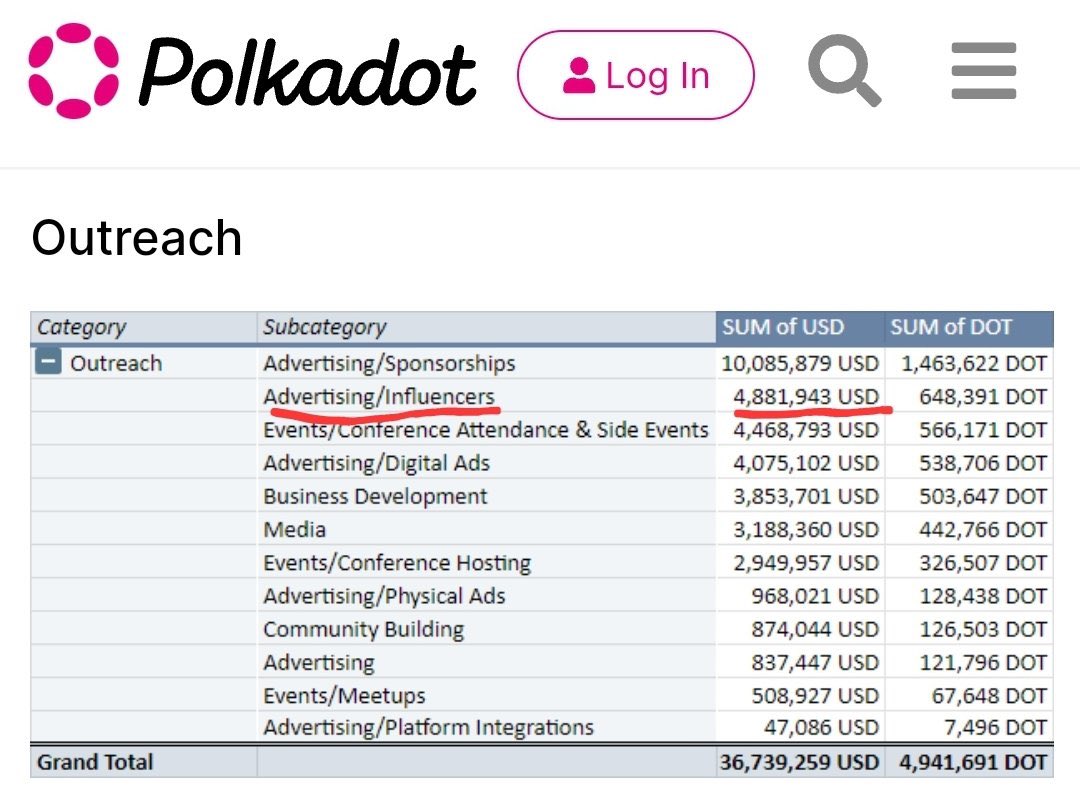Select the 4,468,793 USD value
1080x785 pixels.
coord(806,430)
